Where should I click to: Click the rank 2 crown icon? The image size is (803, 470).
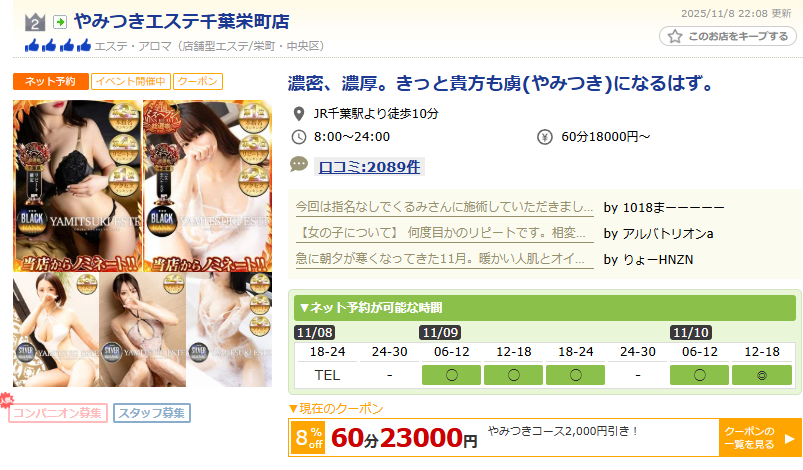pyautogui.click(x=35, y=22)
